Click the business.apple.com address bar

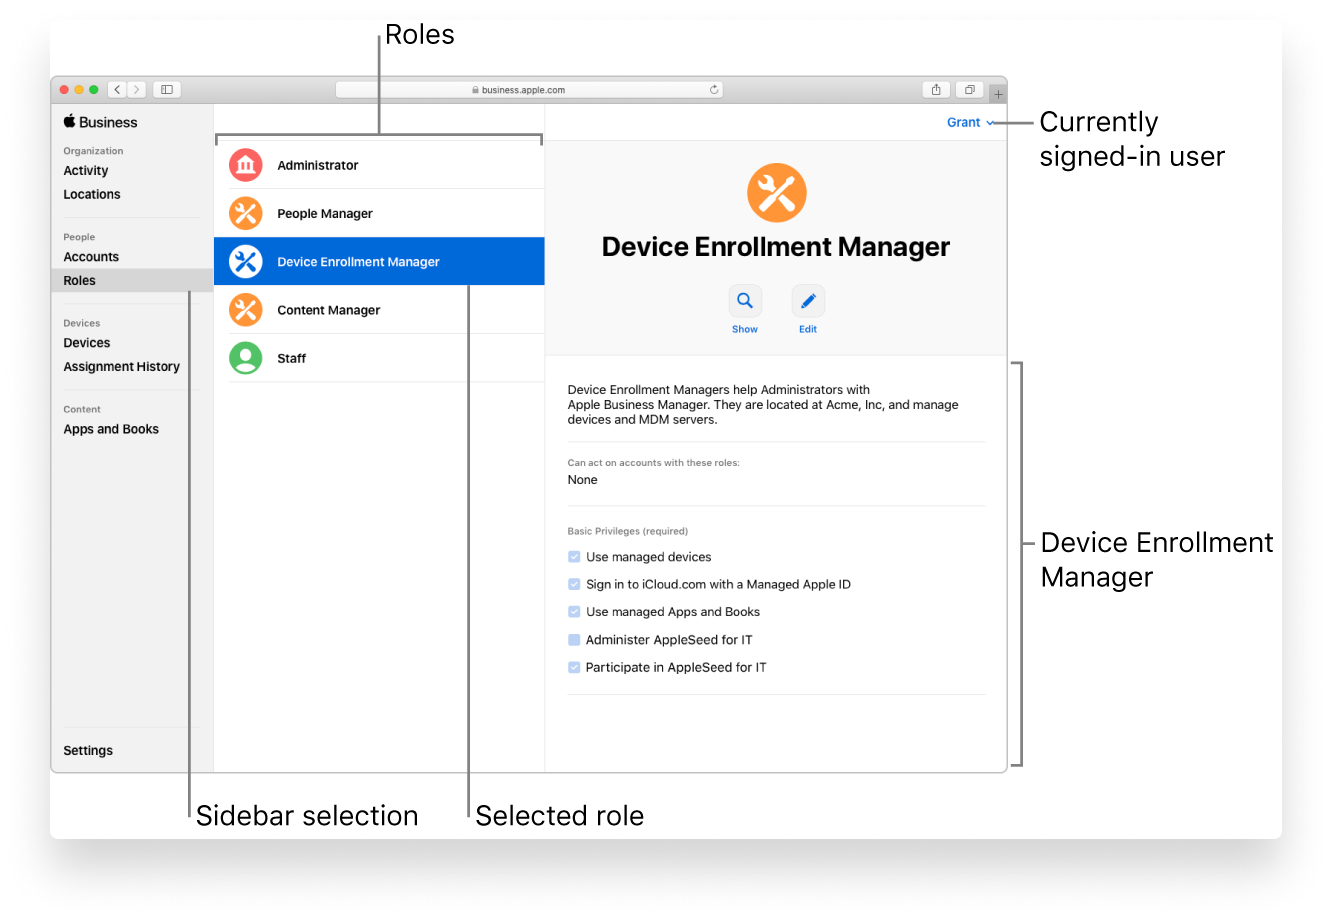click(x=529, y=90)
